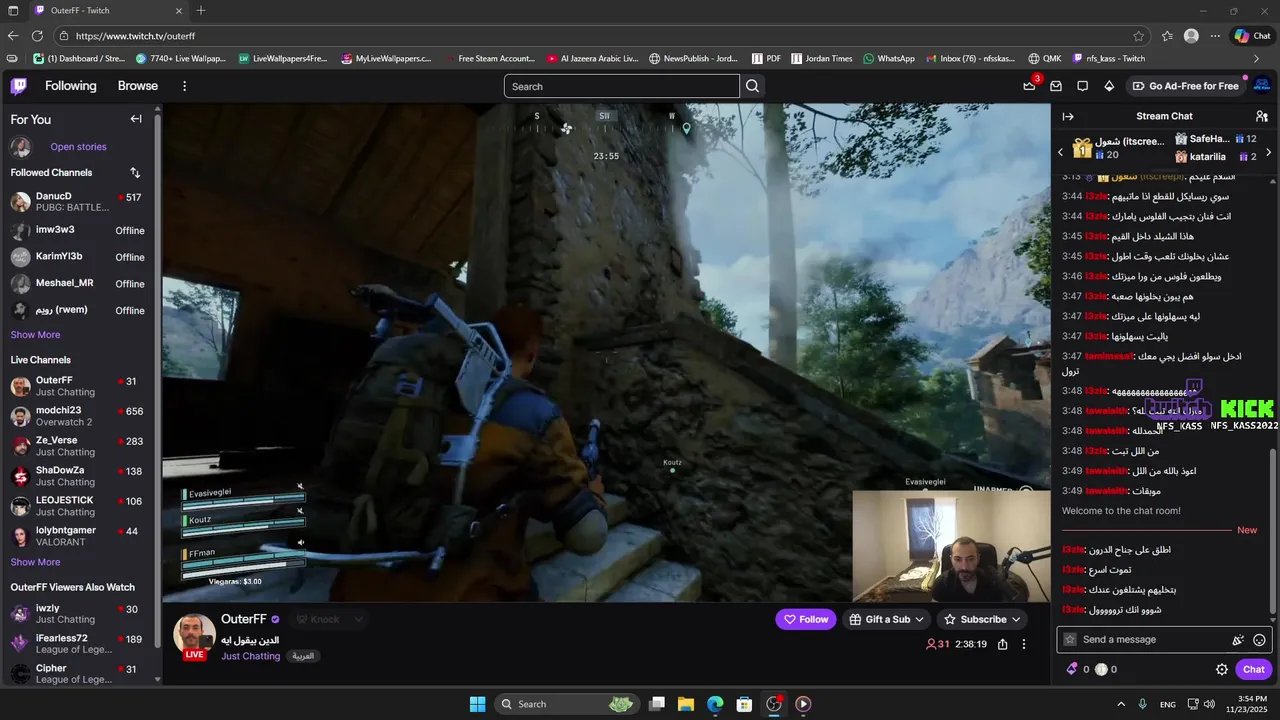Open the Arabic language stream tag

(303, 656)
